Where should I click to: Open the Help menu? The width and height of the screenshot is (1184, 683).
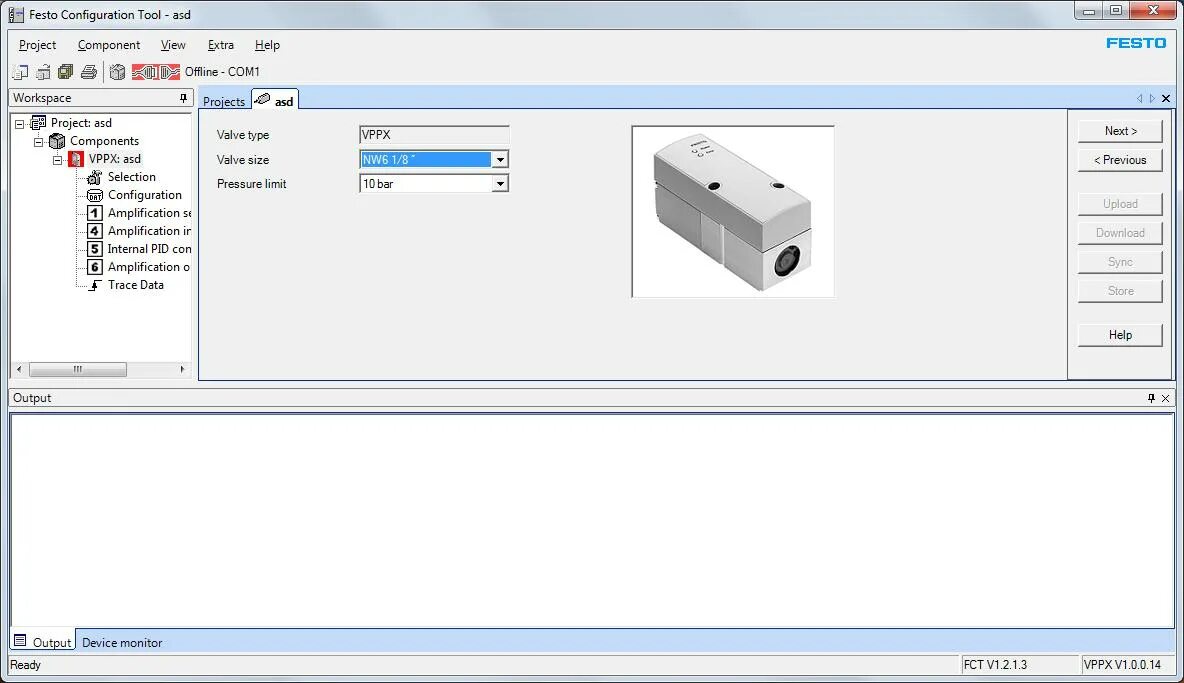[267, 45]
